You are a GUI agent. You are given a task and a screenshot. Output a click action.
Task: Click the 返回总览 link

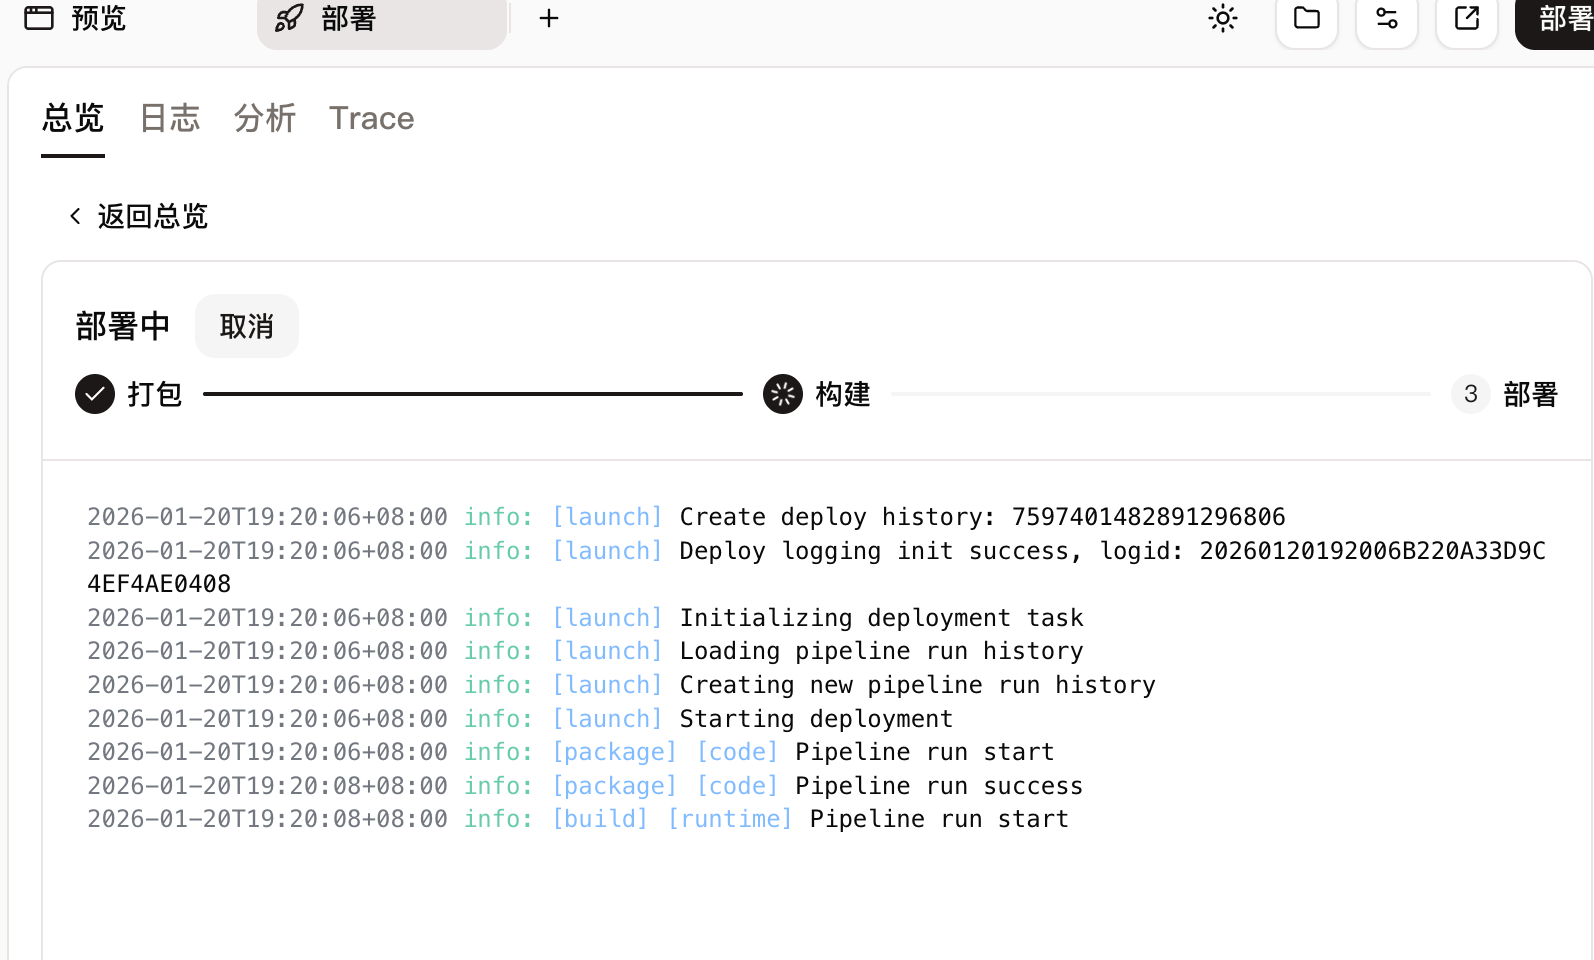152,216
